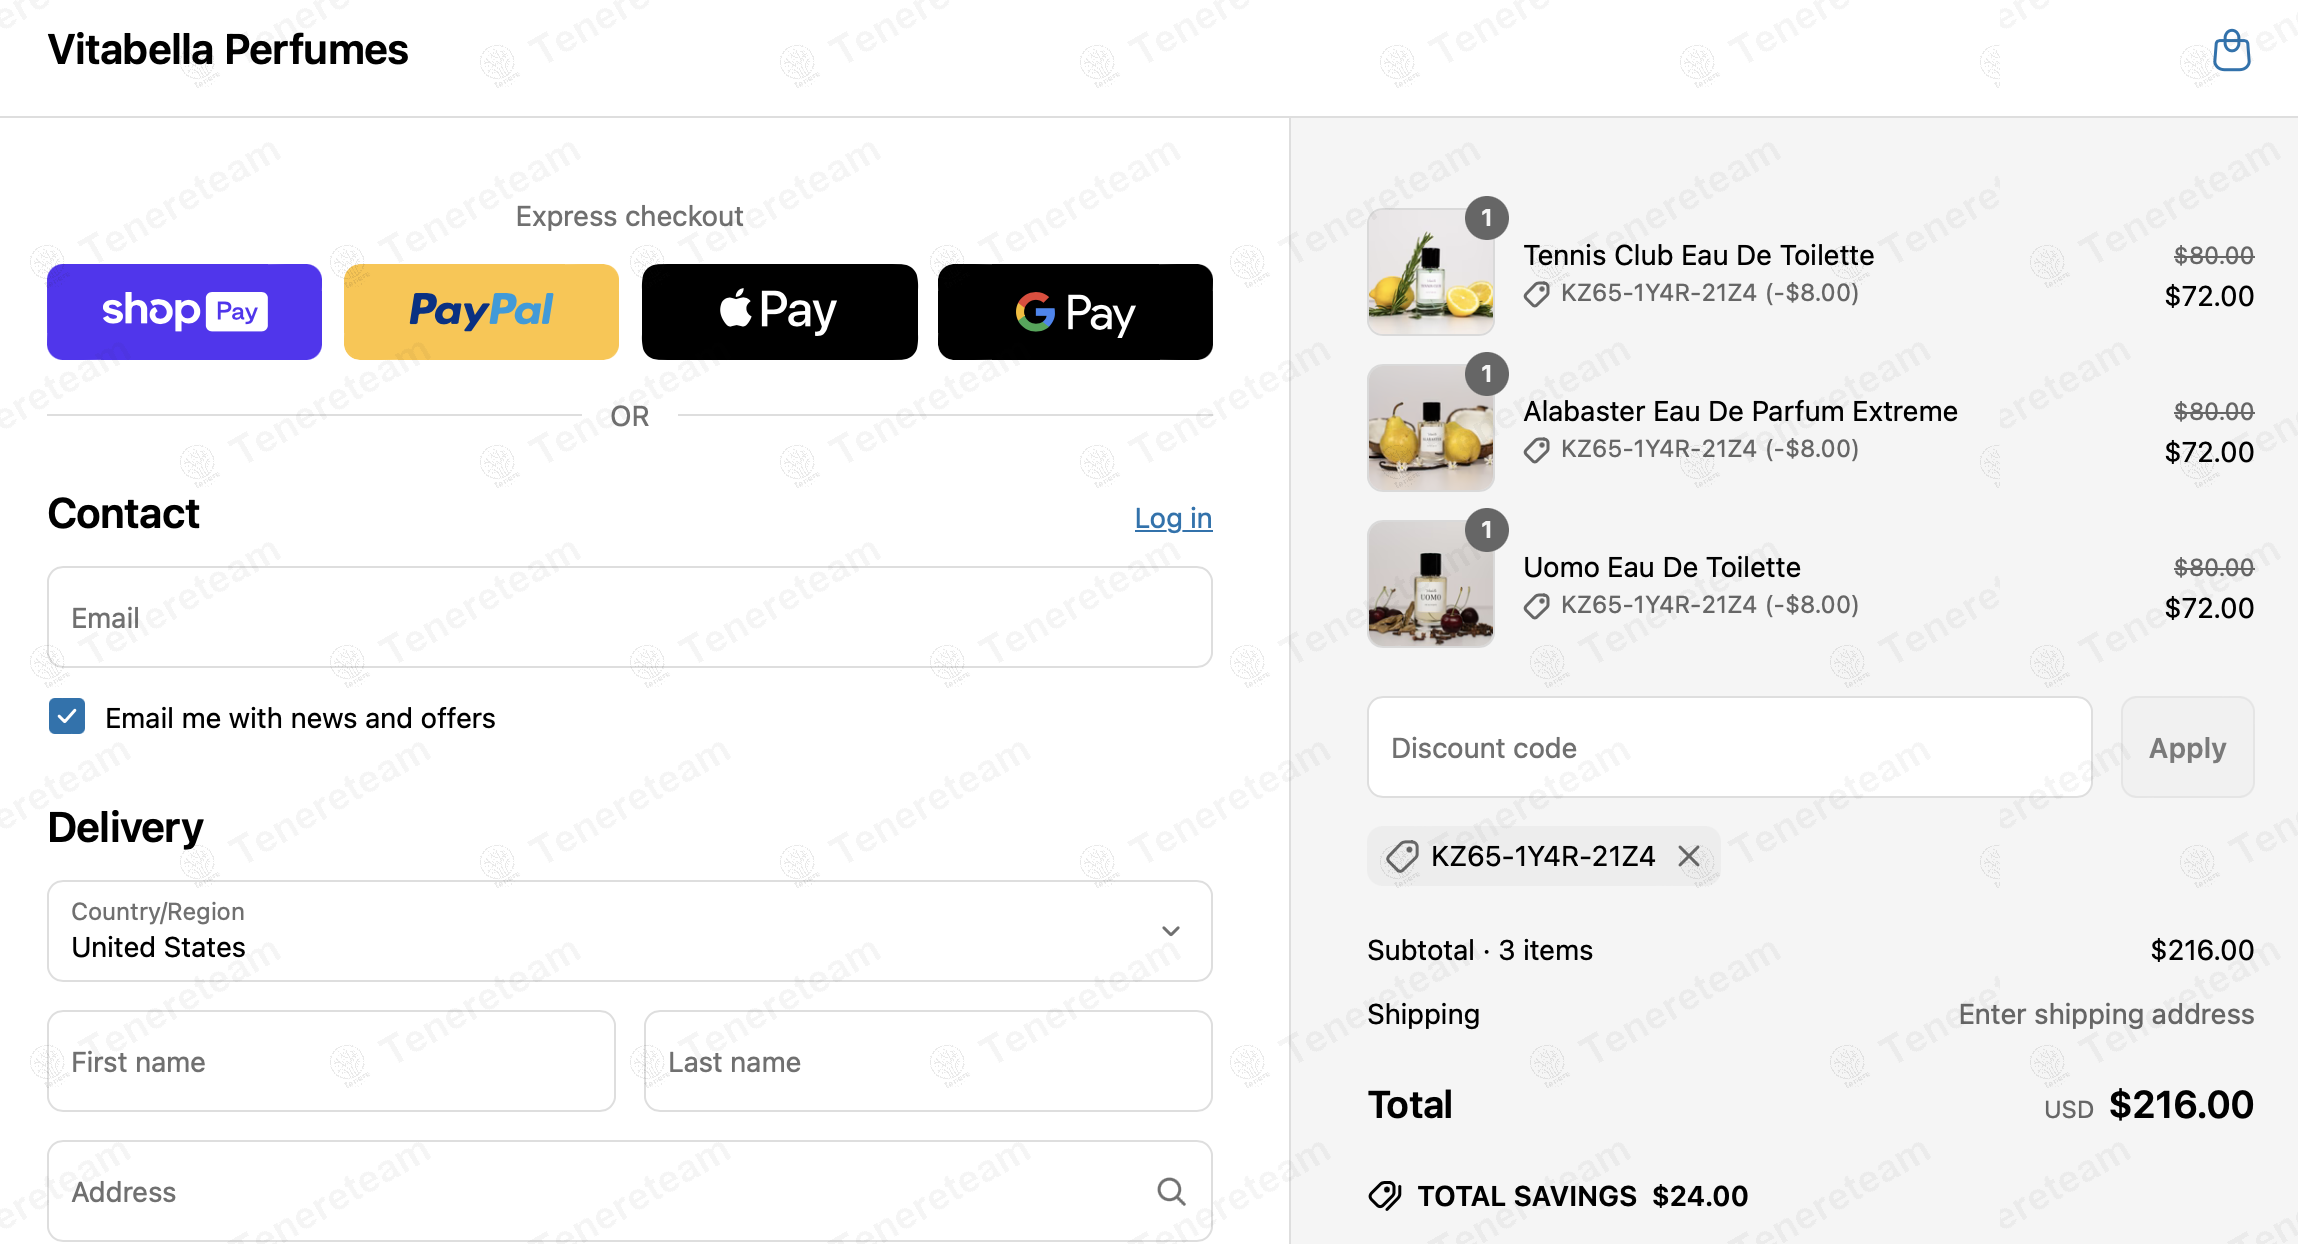Select the Tennis Club Eau De Toilette name
This screenshot has width=2298, height=1244.
[x=1698, y=255]
